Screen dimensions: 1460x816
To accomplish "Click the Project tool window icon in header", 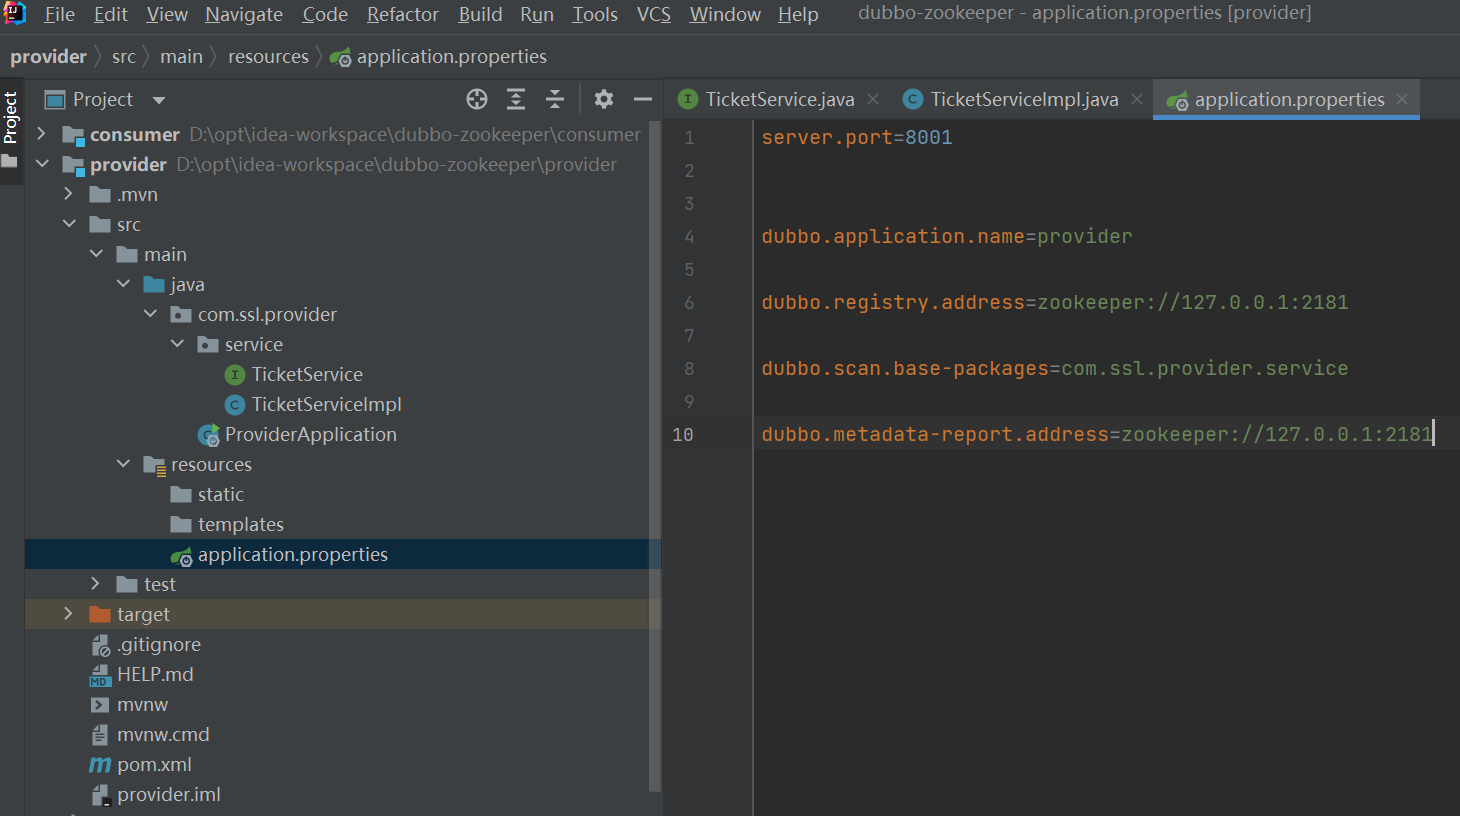I will click(x=55, y=100).
